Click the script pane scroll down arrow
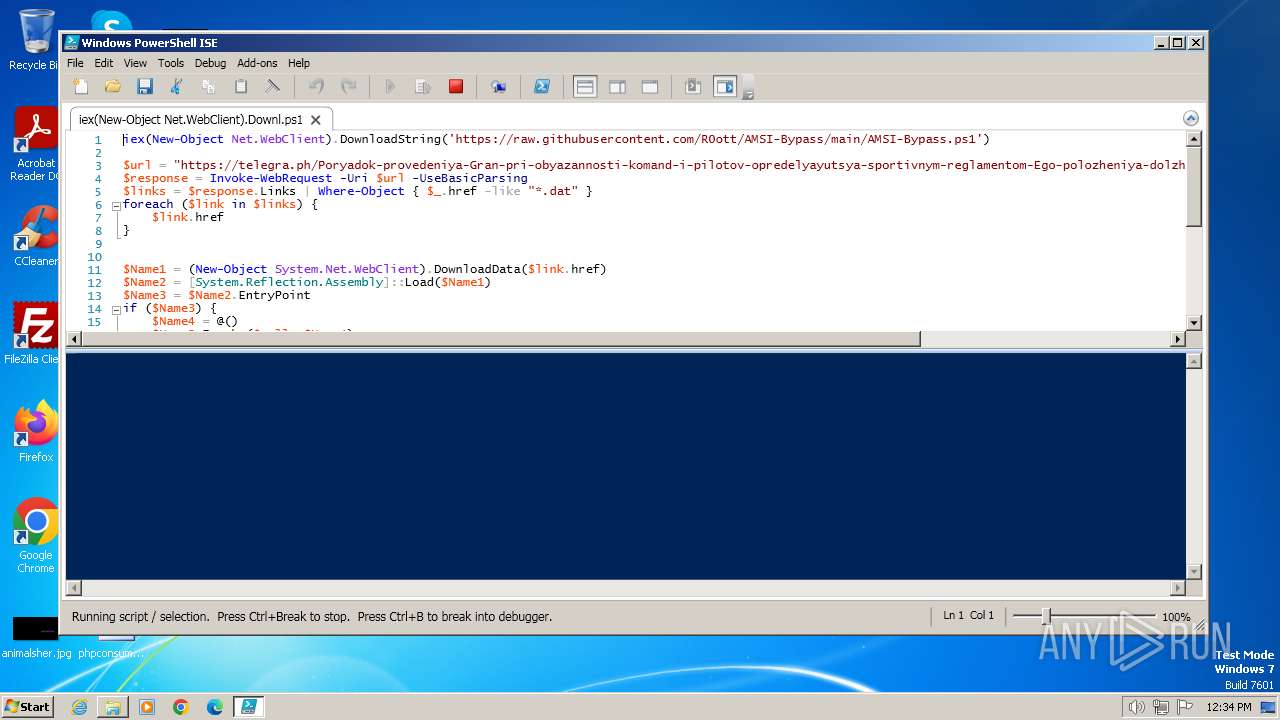This screenshot has height=720, width=1280. click(x=1193, y=323)
